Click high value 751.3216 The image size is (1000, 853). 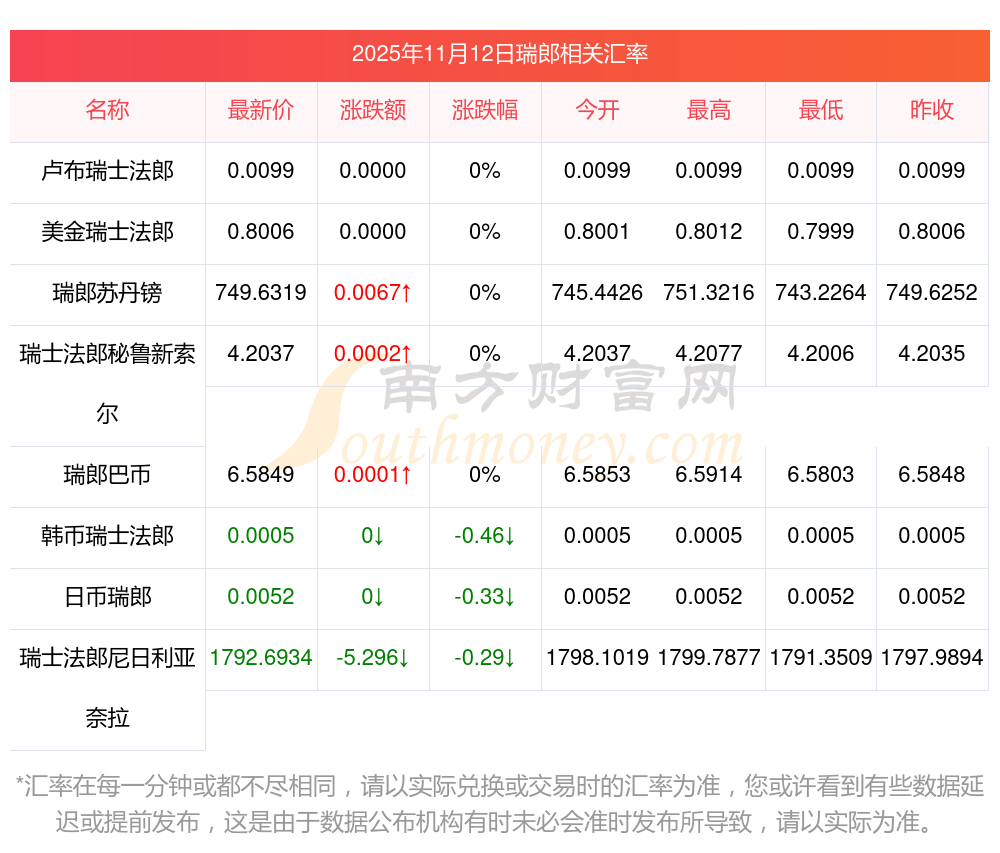709,293
